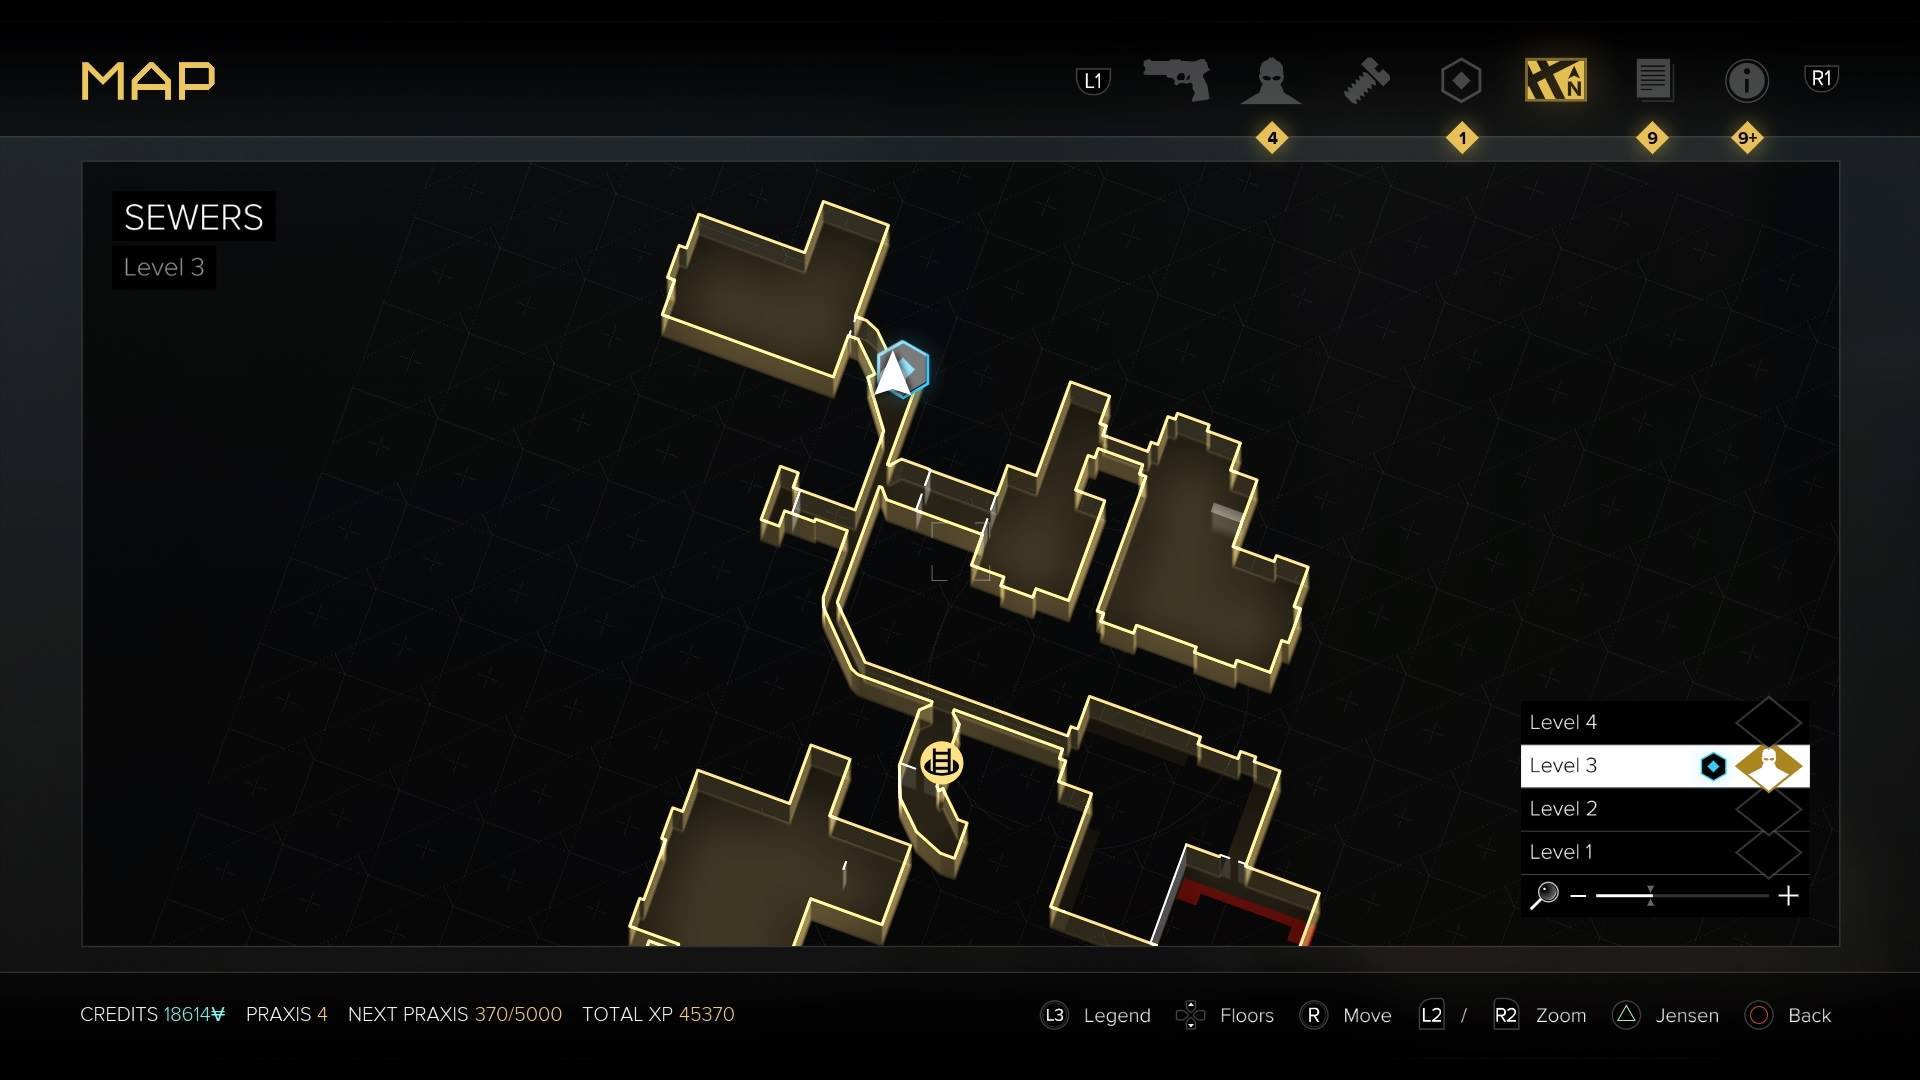Switch to Level 2 floor view

pyautogui.click(x=1663, y=808)
